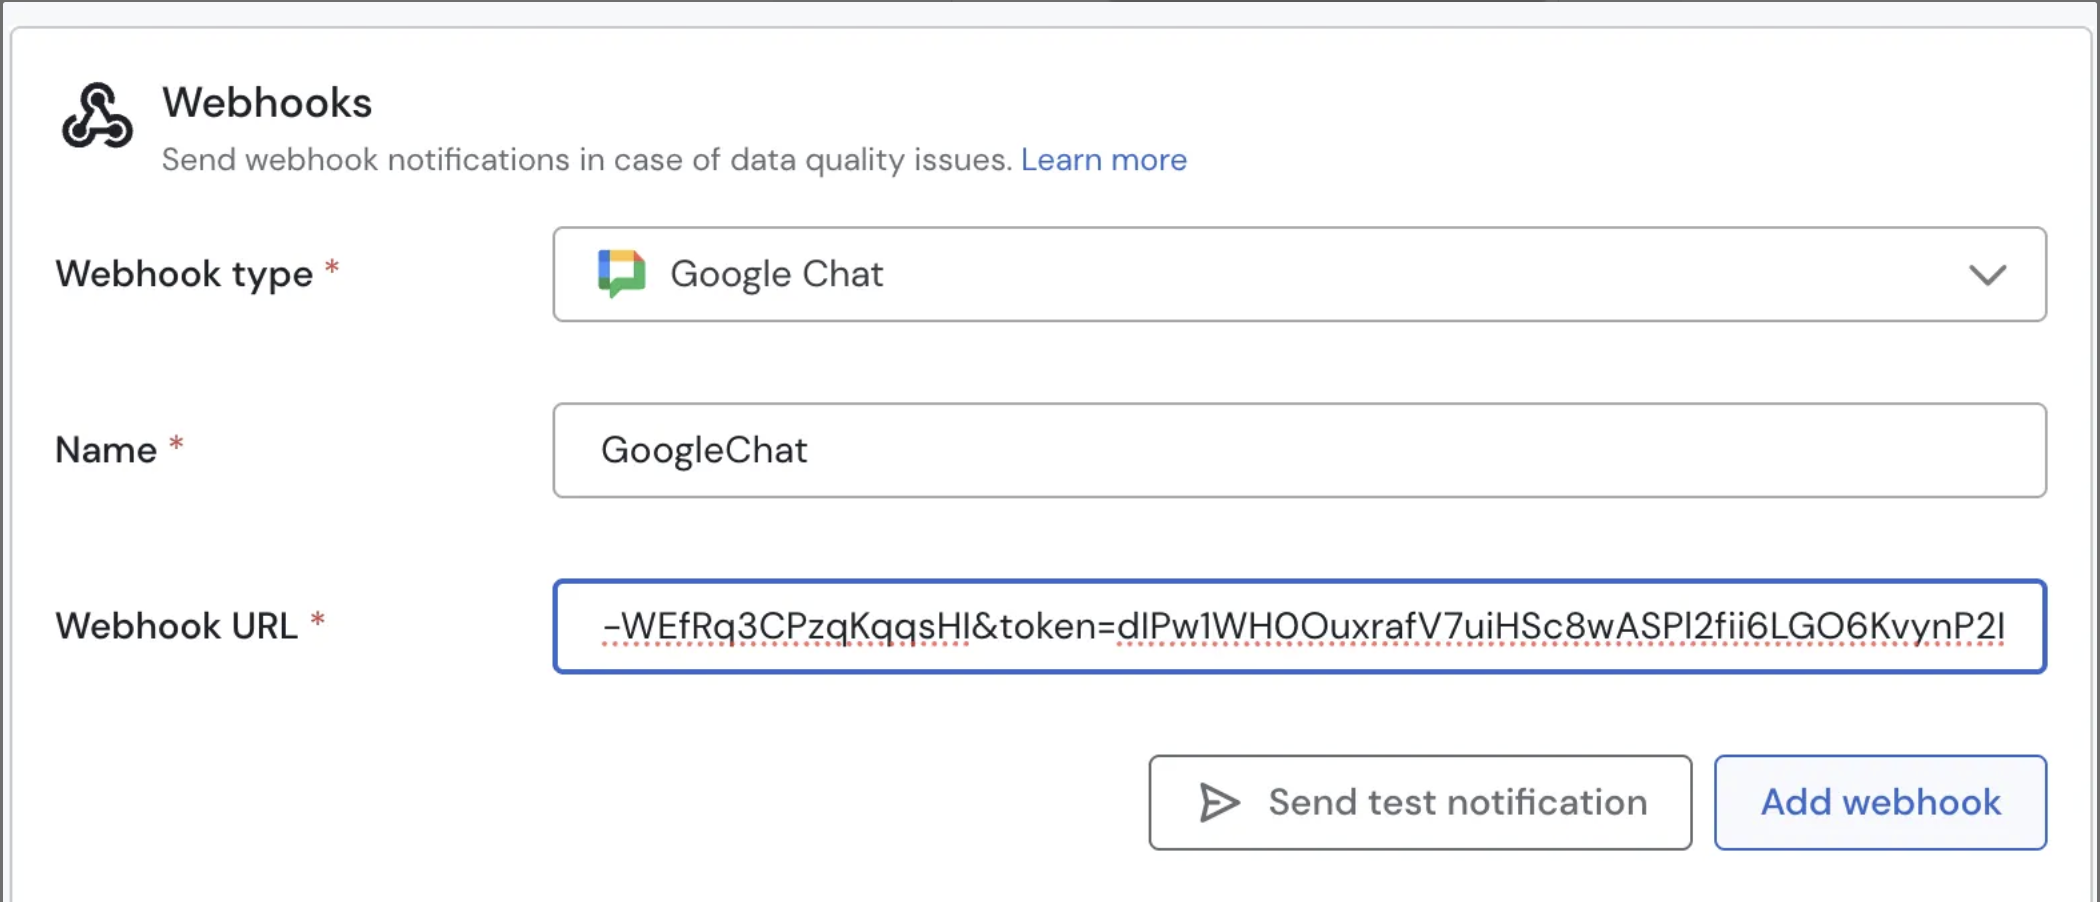The image size is (2100, 902).
Task: Open the Learn more link
Action: (1103, 160)
